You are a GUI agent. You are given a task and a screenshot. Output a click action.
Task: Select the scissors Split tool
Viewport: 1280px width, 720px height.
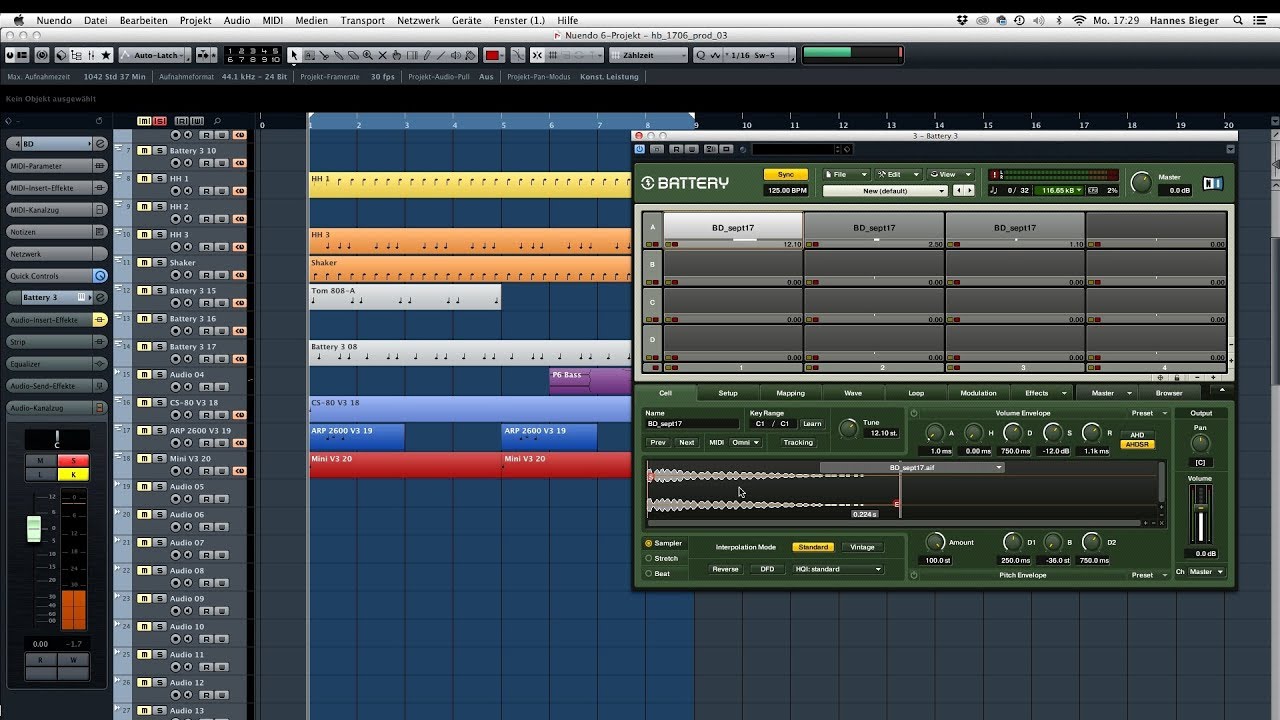(324, 55)
